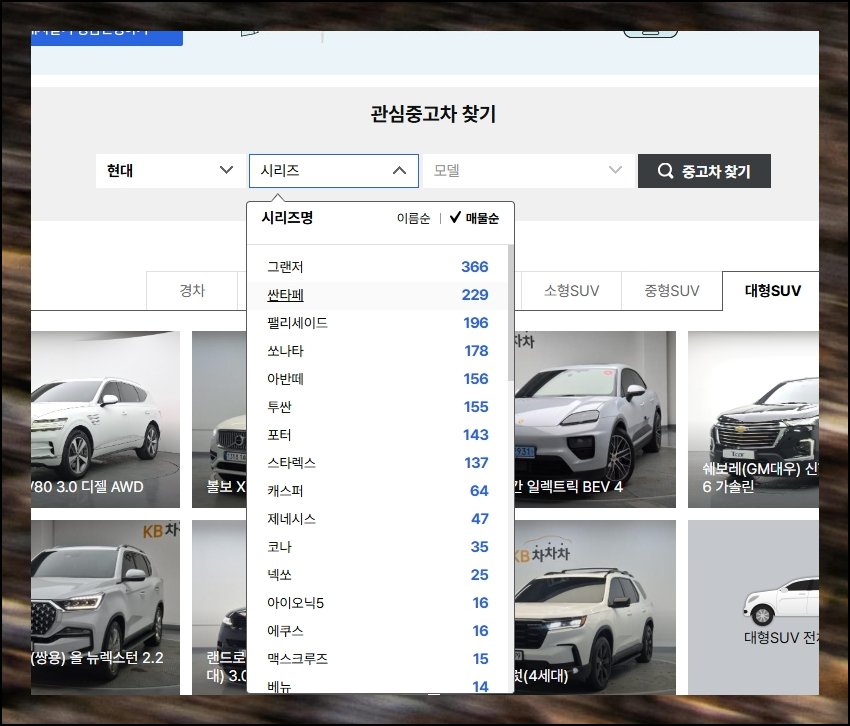Open the 일렉트릭 BEV 4 car thumbnail
Image resolution: width=850 pixels, height=726 pixels.
pos(595,420)
